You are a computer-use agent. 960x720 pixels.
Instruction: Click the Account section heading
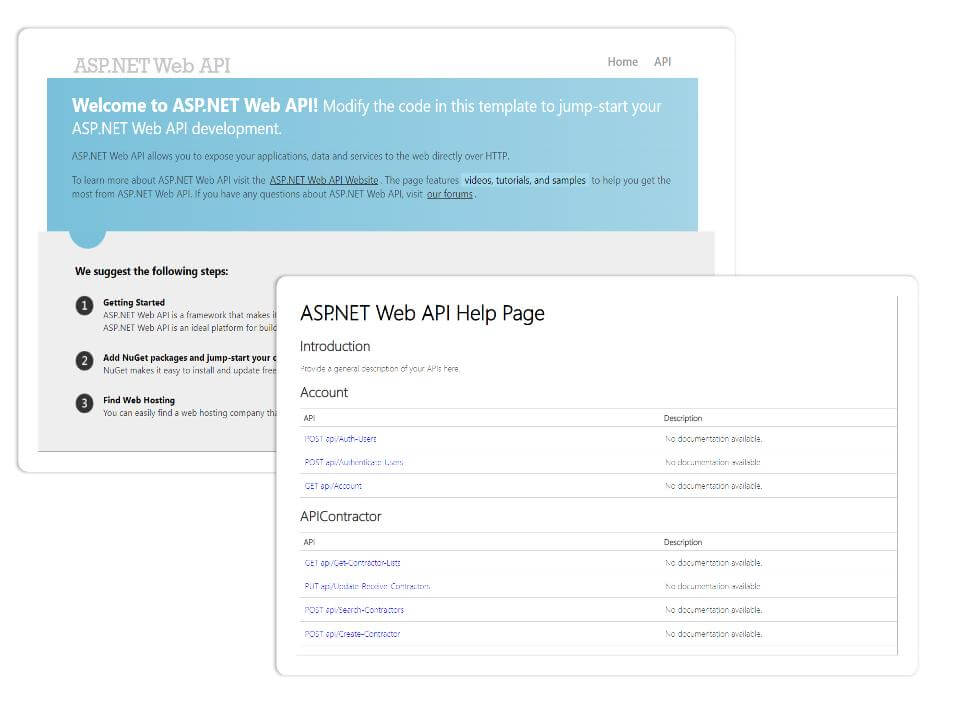click(324, 392)
